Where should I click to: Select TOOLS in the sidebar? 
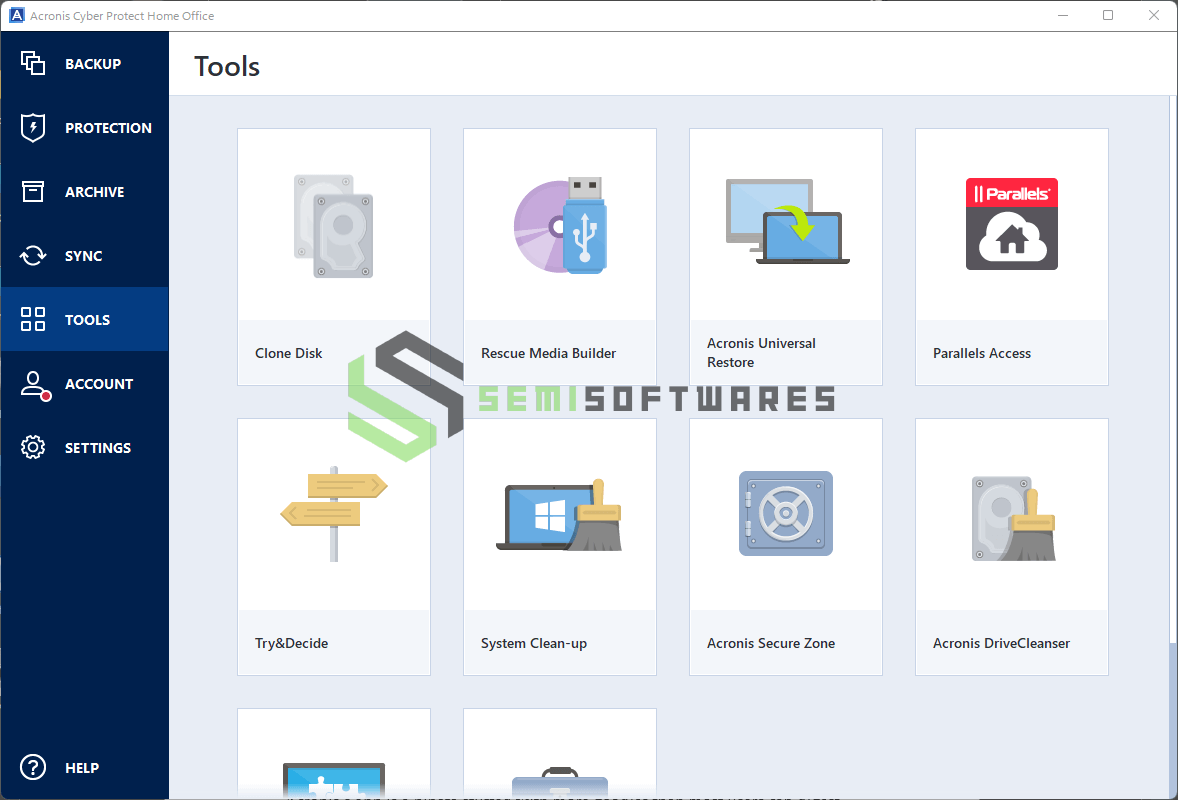tap(85, 319)
